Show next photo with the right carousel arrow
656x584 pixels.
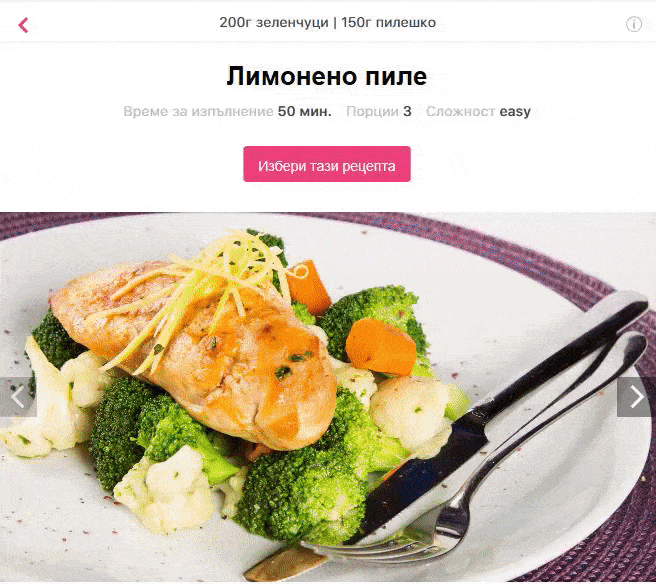coord(636,396)
